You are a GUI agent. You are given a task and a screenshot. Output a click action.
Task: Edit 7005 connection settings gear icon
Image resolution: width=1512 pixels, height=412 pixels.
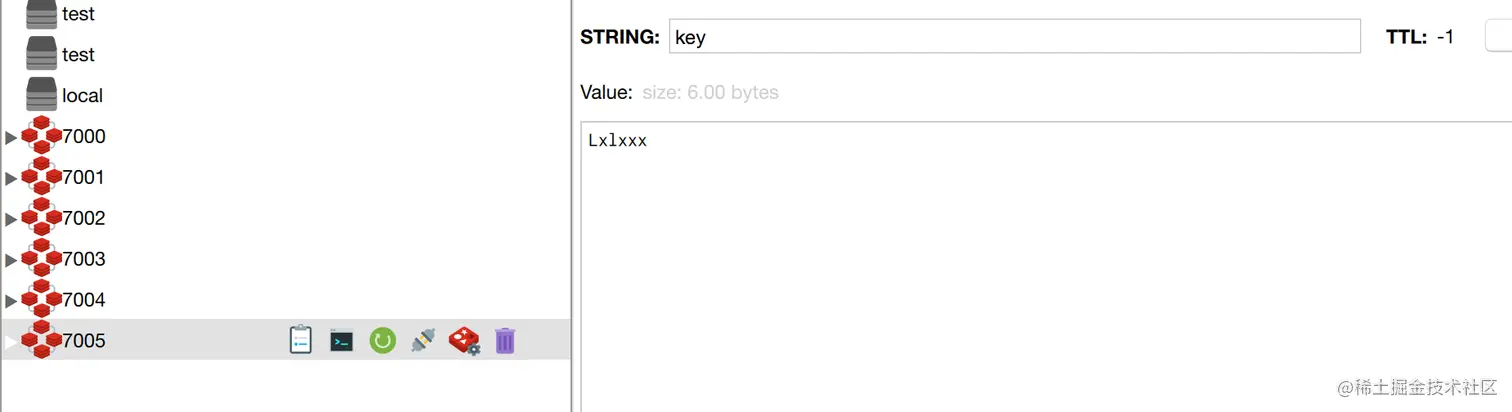point(464,341)
